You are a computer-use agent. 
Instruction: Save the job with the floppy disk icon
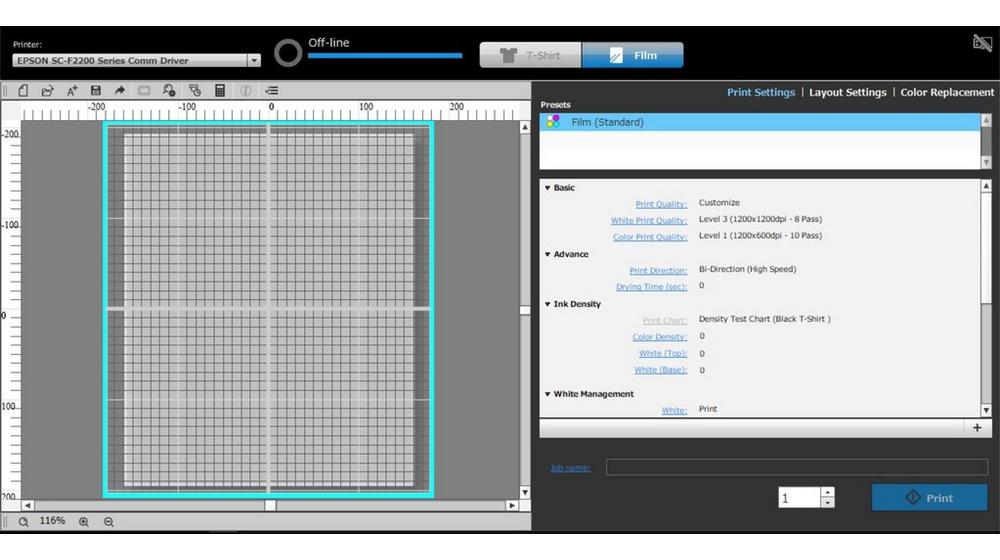click(x=96, y=91)
